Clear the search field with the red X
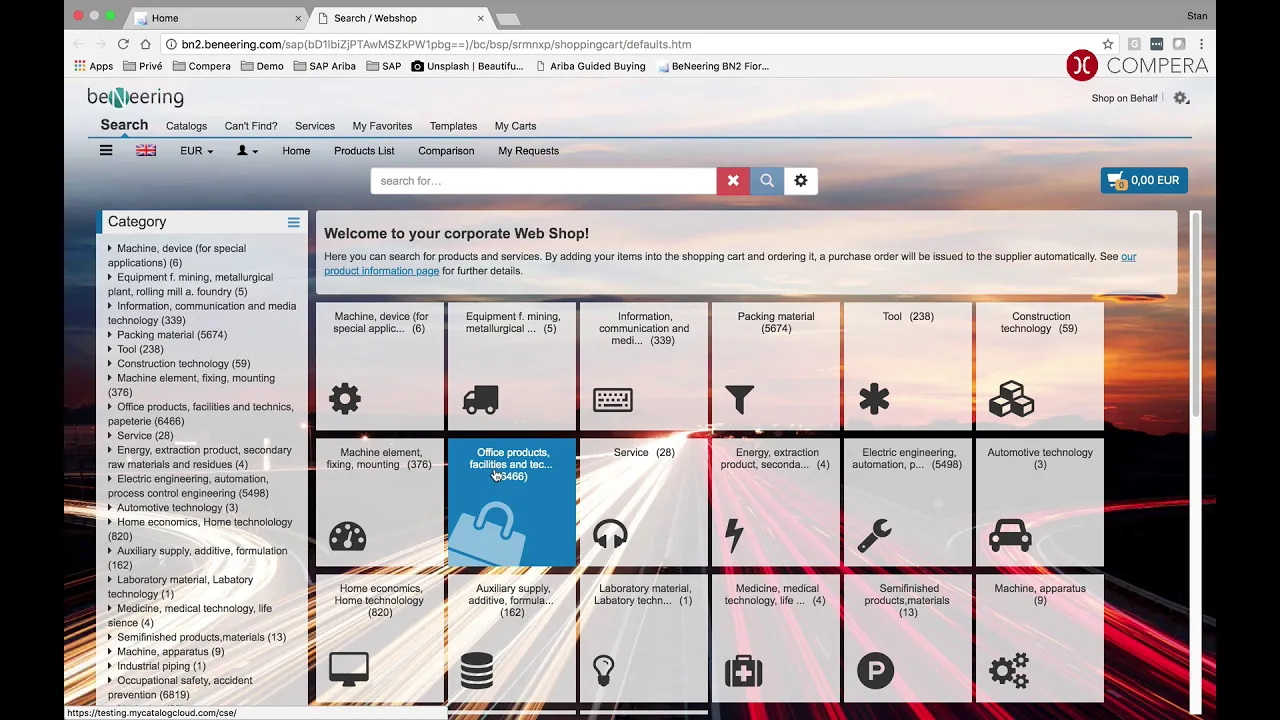 coord(733,181)
